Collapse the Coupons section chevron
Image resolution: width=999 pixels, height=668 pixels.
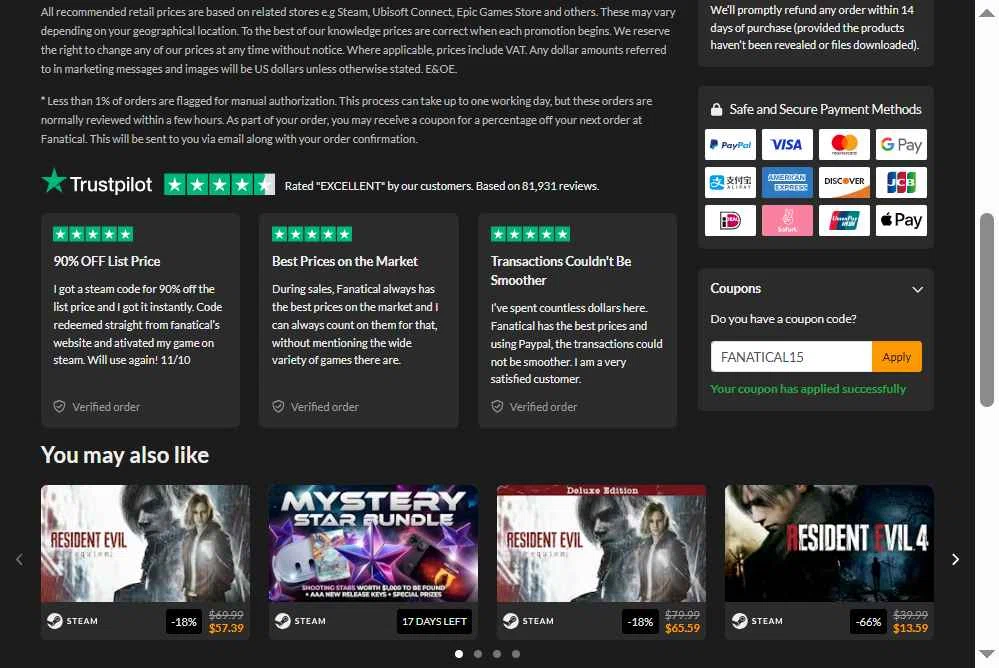(x=917, y=289)
